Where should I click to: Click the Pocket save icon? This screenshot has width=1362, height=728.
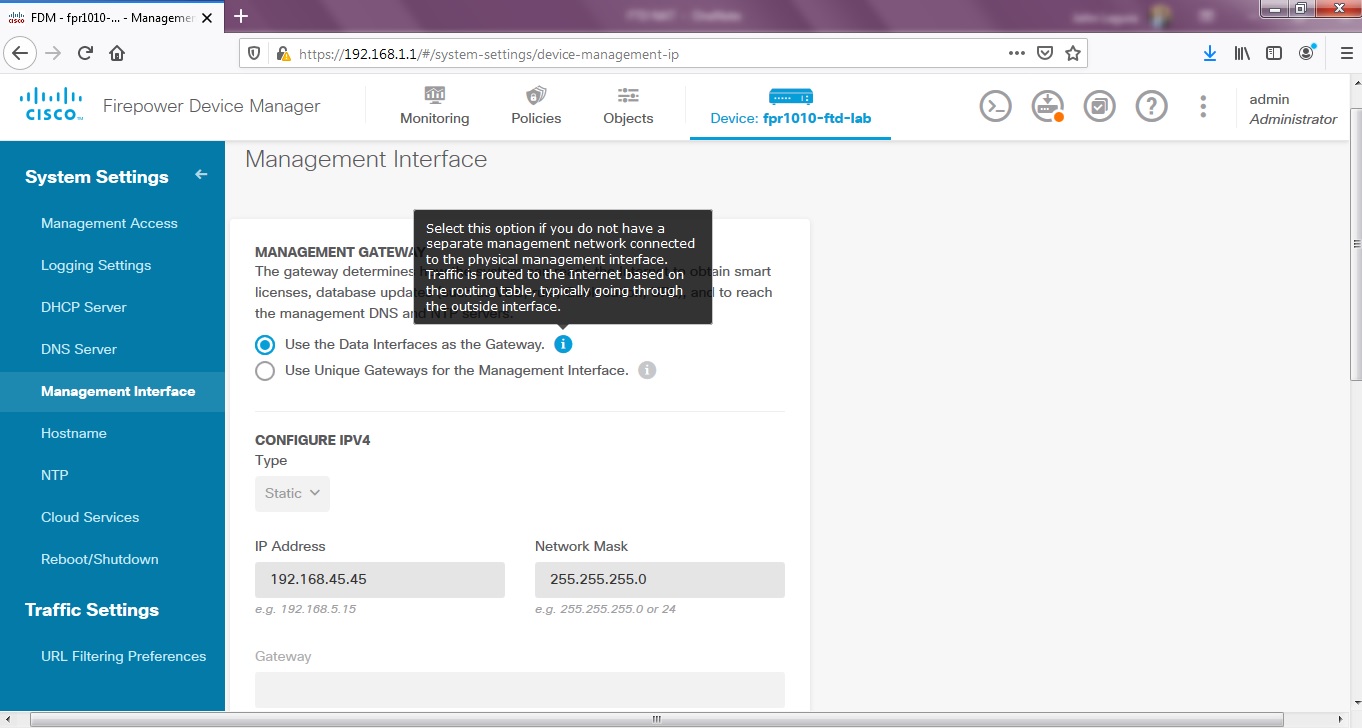click(1045, 54)
